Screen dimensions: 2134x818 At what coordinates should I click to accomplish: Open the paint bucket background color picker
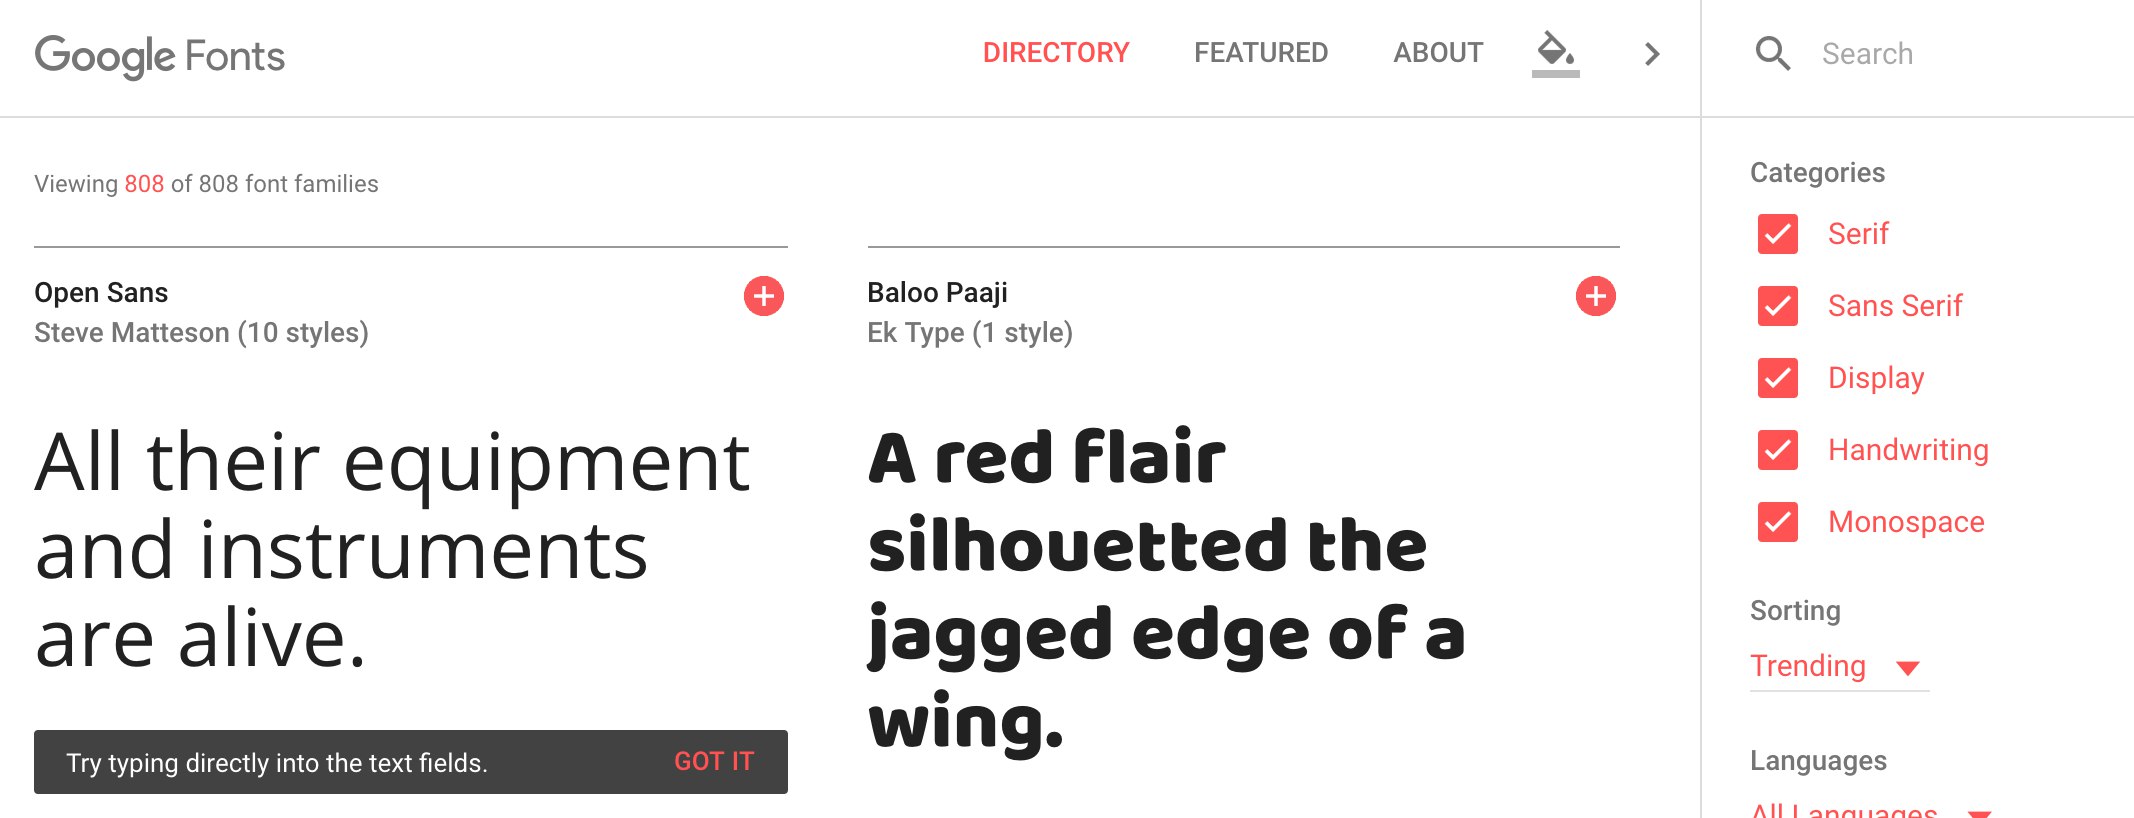(x=1555, y=52)
